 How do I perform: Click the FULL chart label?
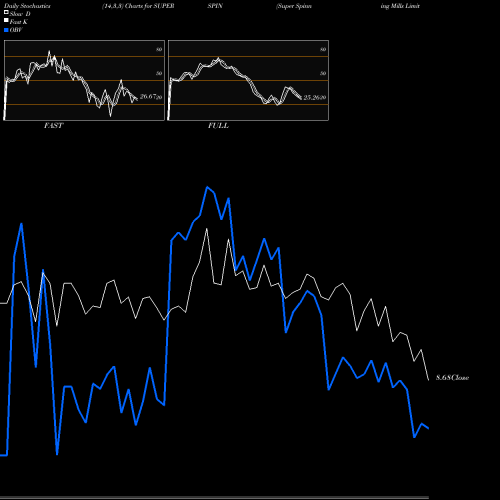coord(218,126)
